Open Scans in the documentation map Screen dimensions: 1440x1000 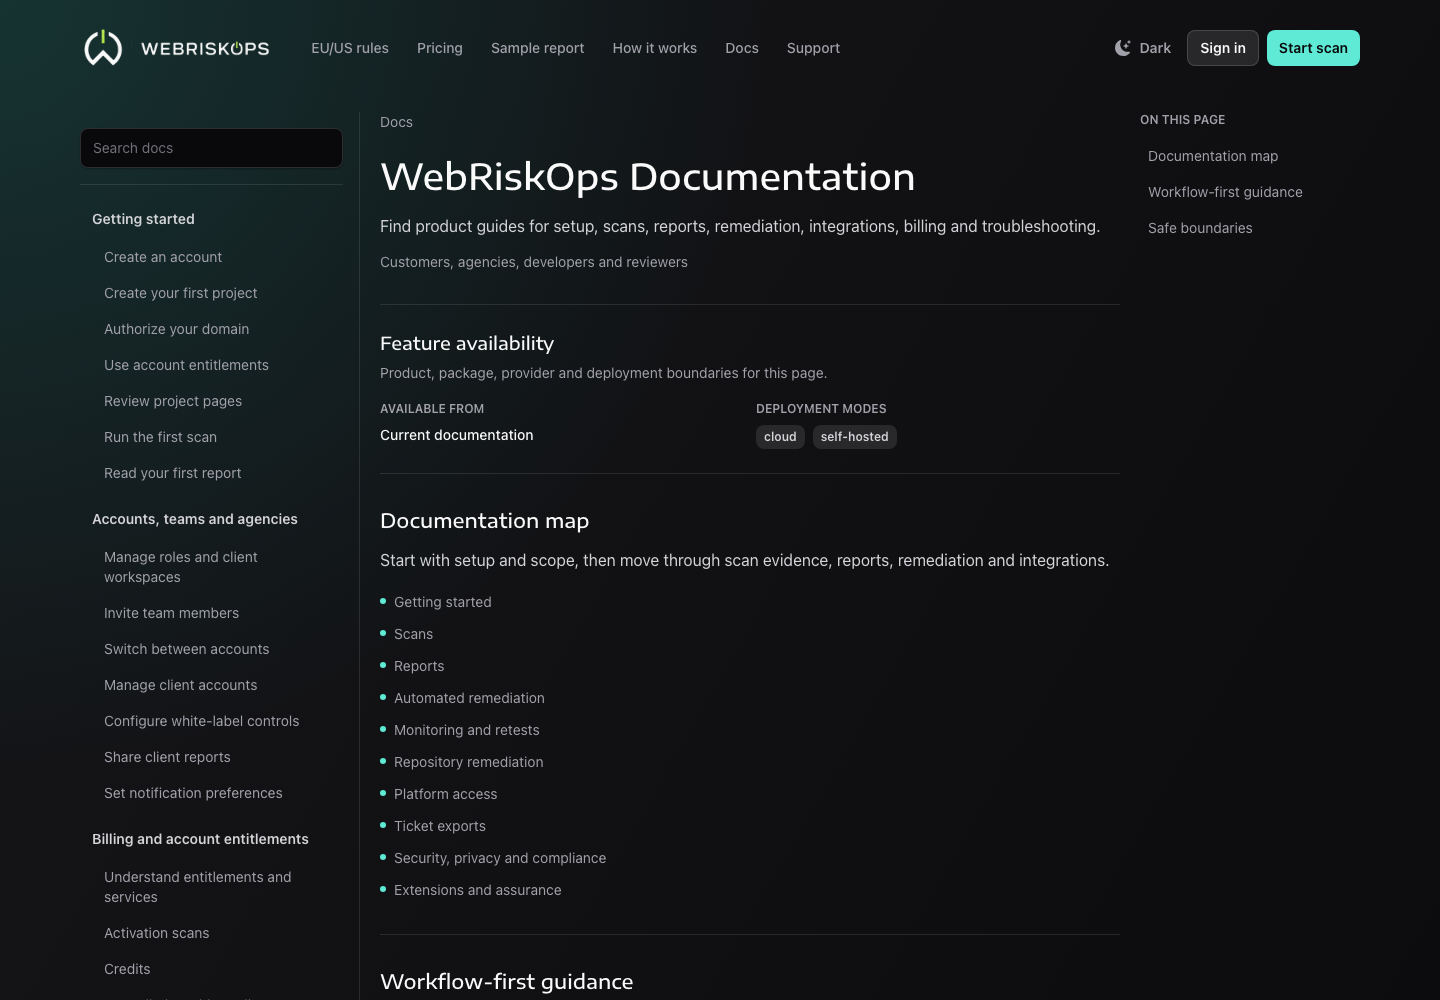click(x=413, y=634)
